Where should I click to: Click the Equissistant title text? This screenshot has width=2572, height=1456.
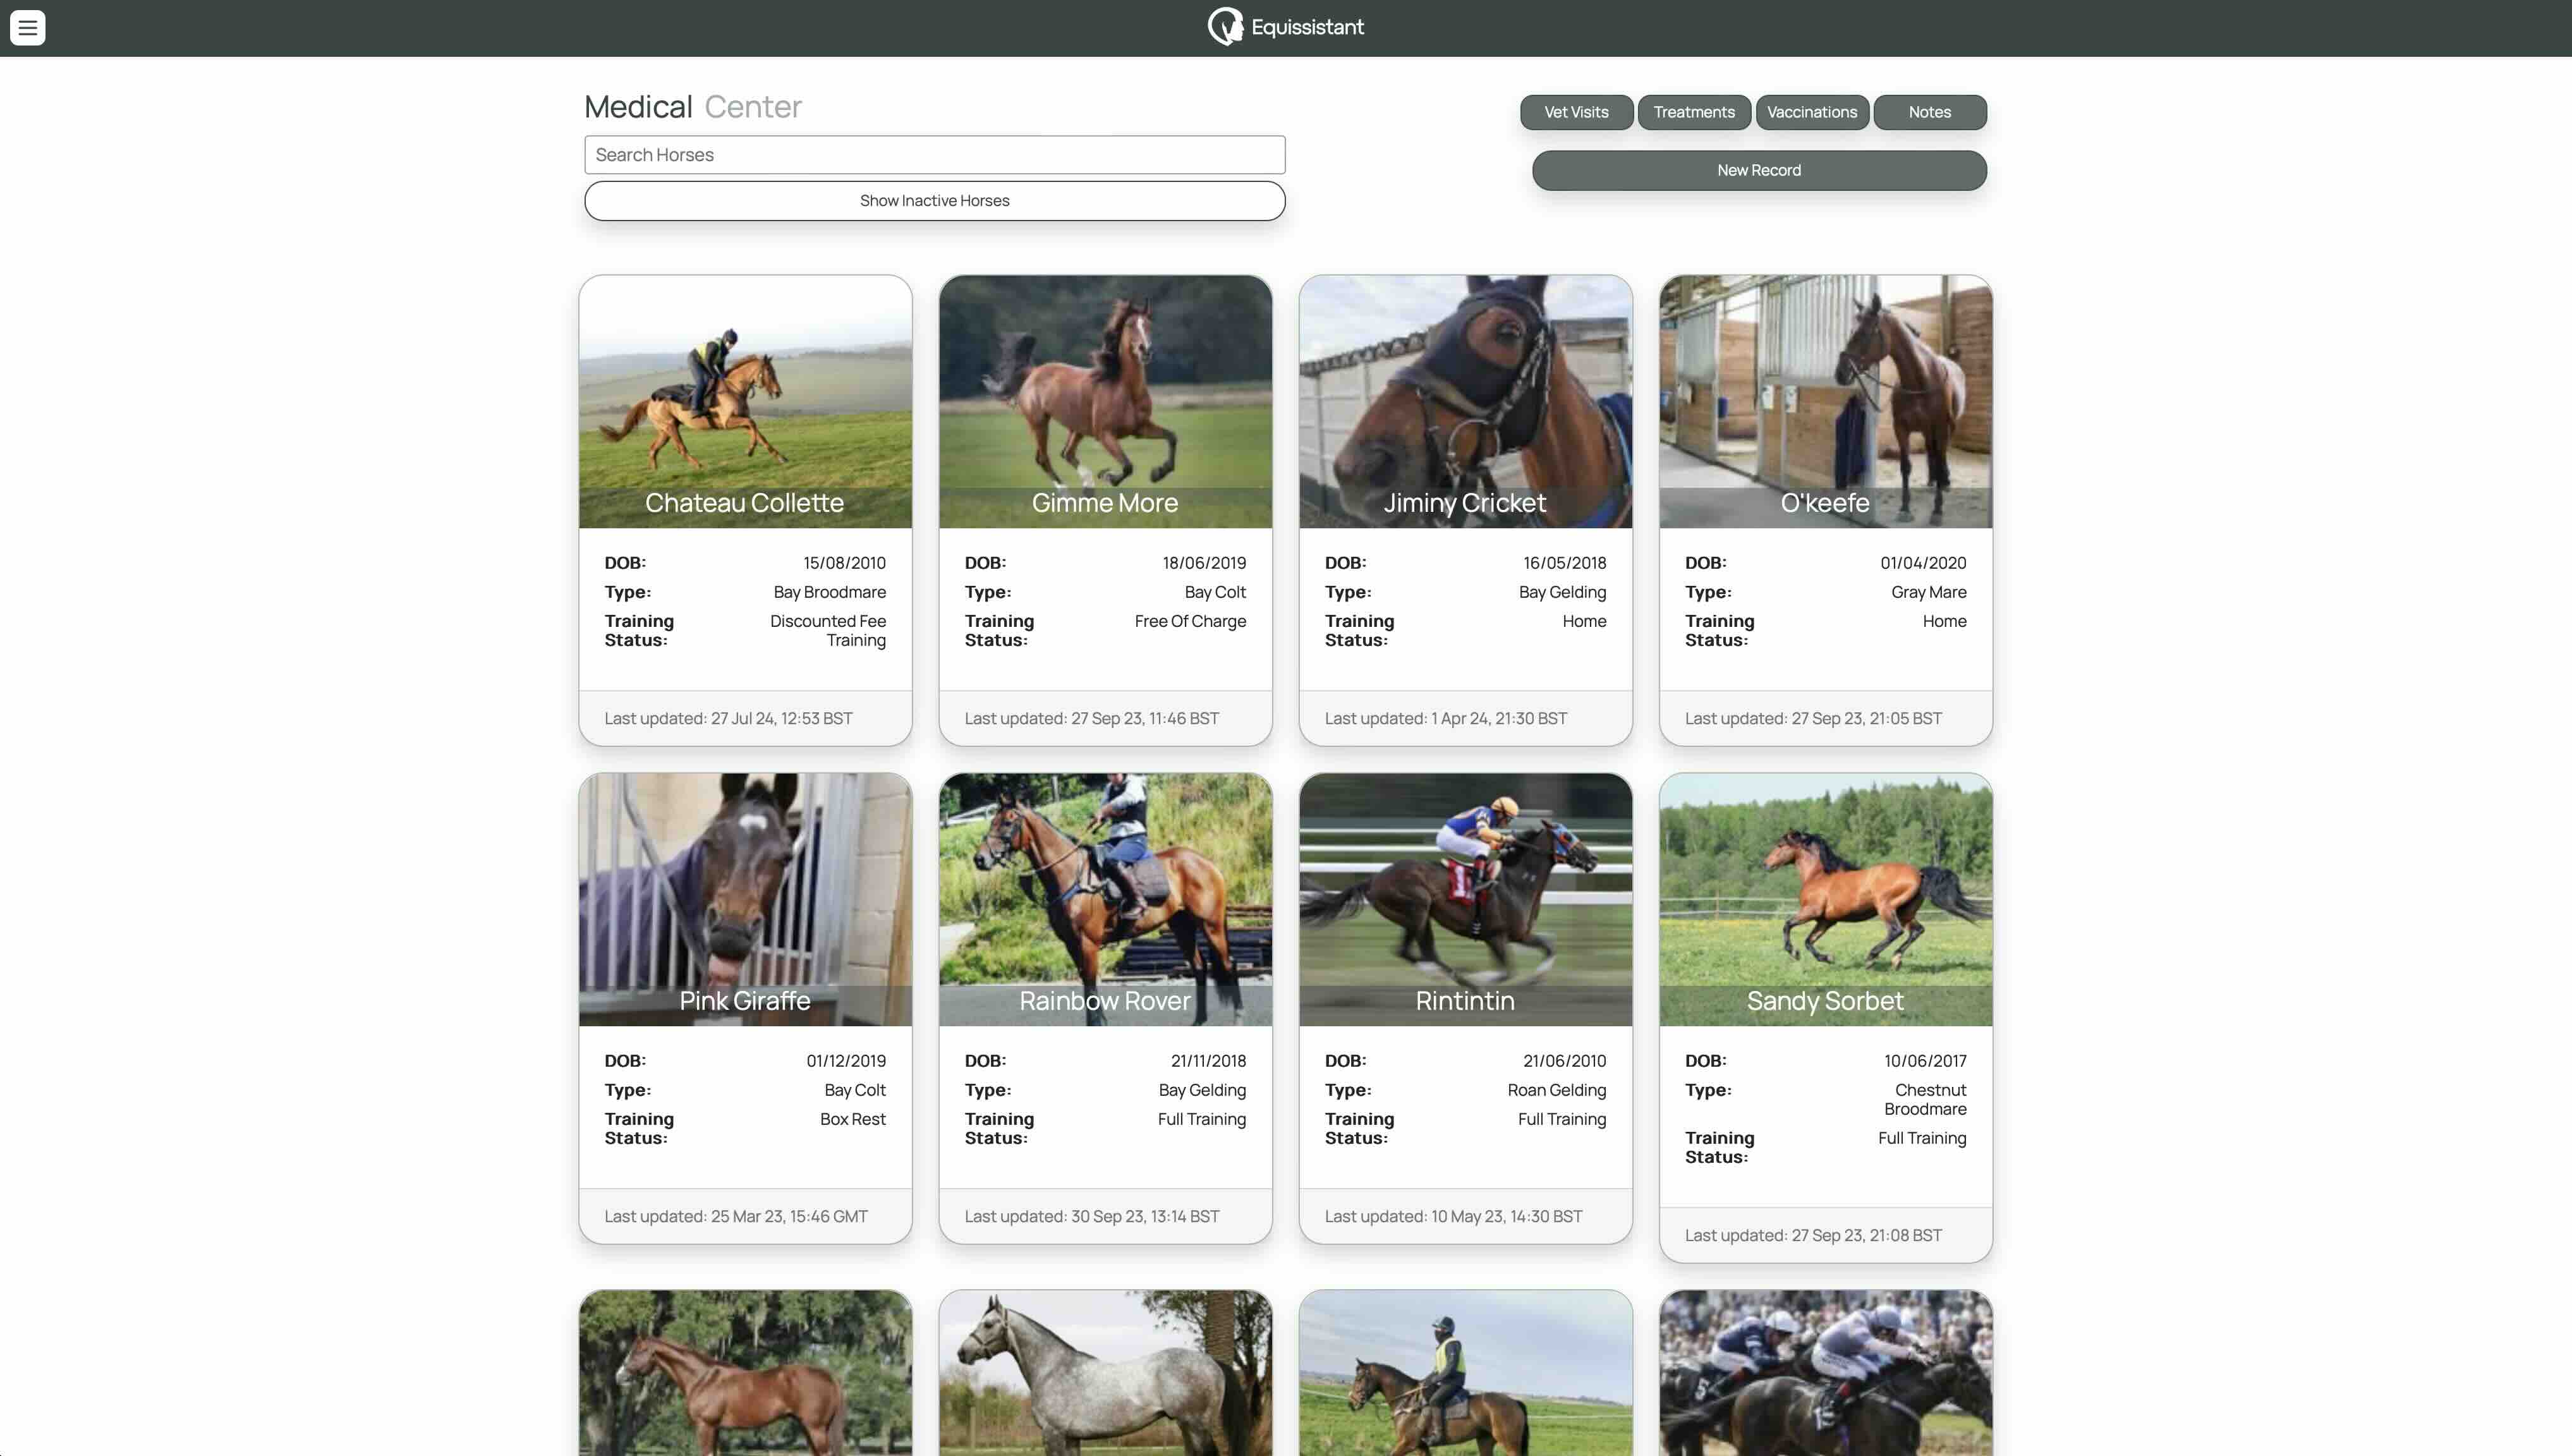[x=1307, y=27]
